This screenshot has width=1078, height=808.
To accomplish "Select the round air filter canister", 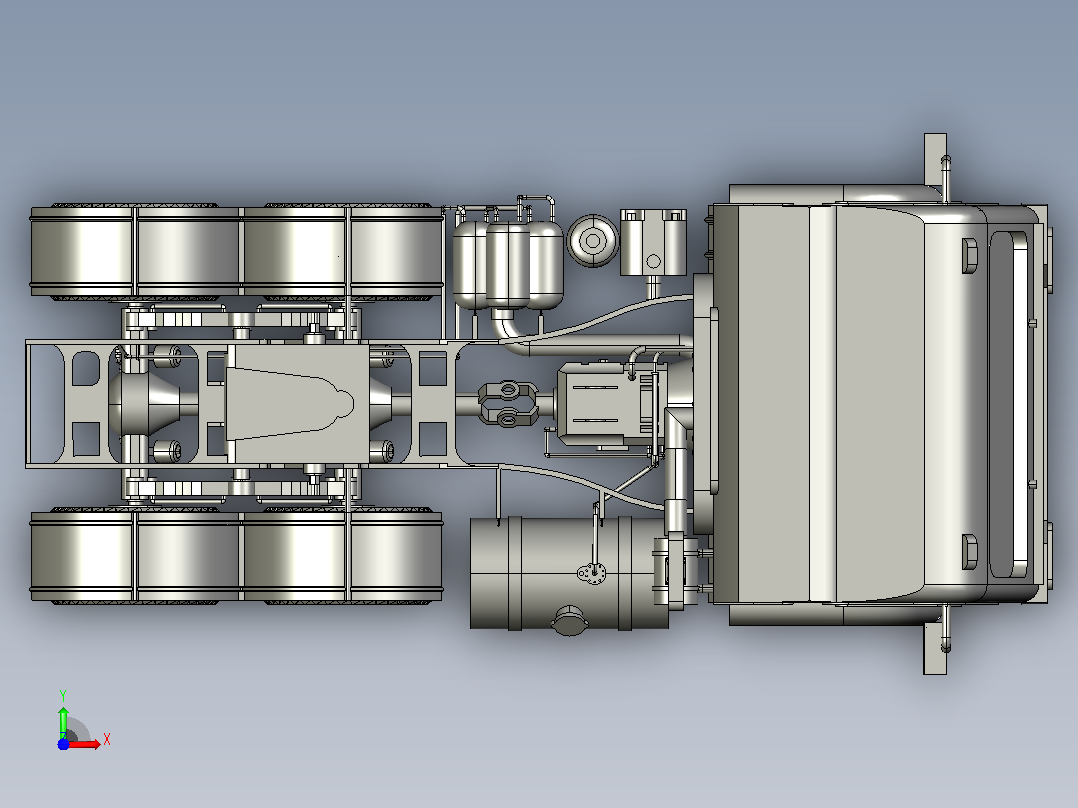I will (592, 241).
